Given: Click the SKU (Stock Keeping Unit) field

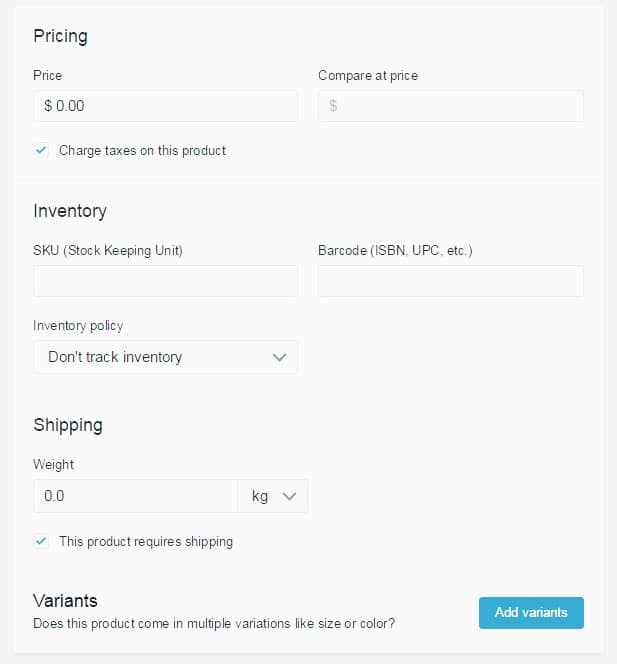Looking at the screenshot, I should (x=165, y=281).
